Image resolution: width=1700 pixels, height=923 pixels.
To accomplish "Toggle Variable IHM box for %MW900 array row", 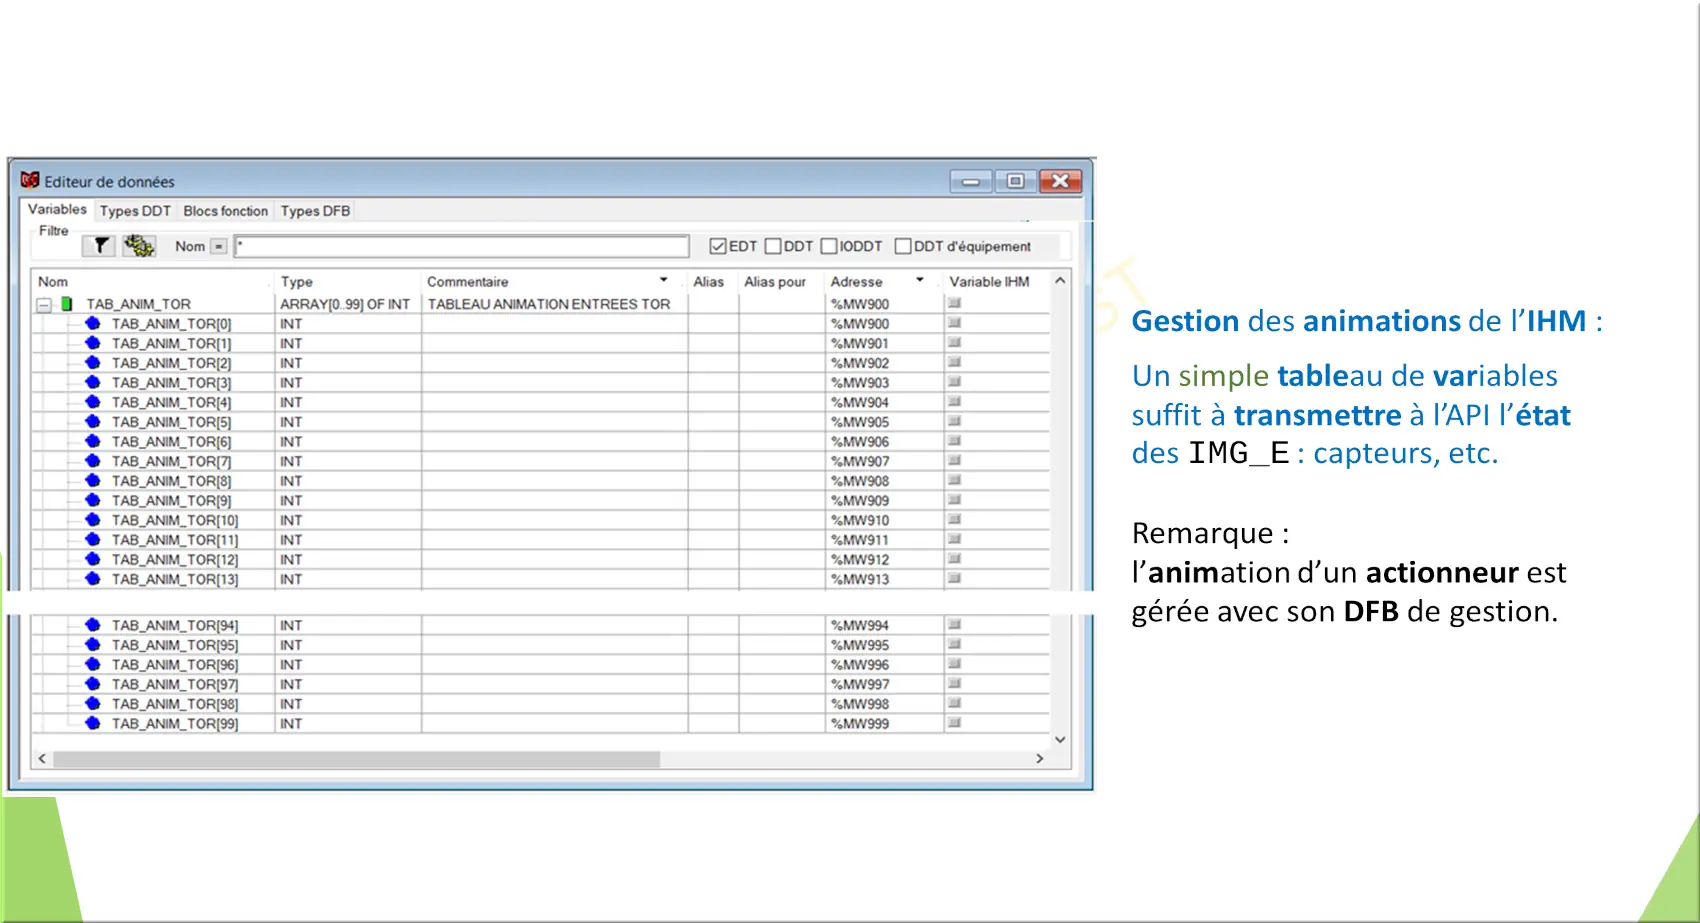I will click(x=954, y=303).
